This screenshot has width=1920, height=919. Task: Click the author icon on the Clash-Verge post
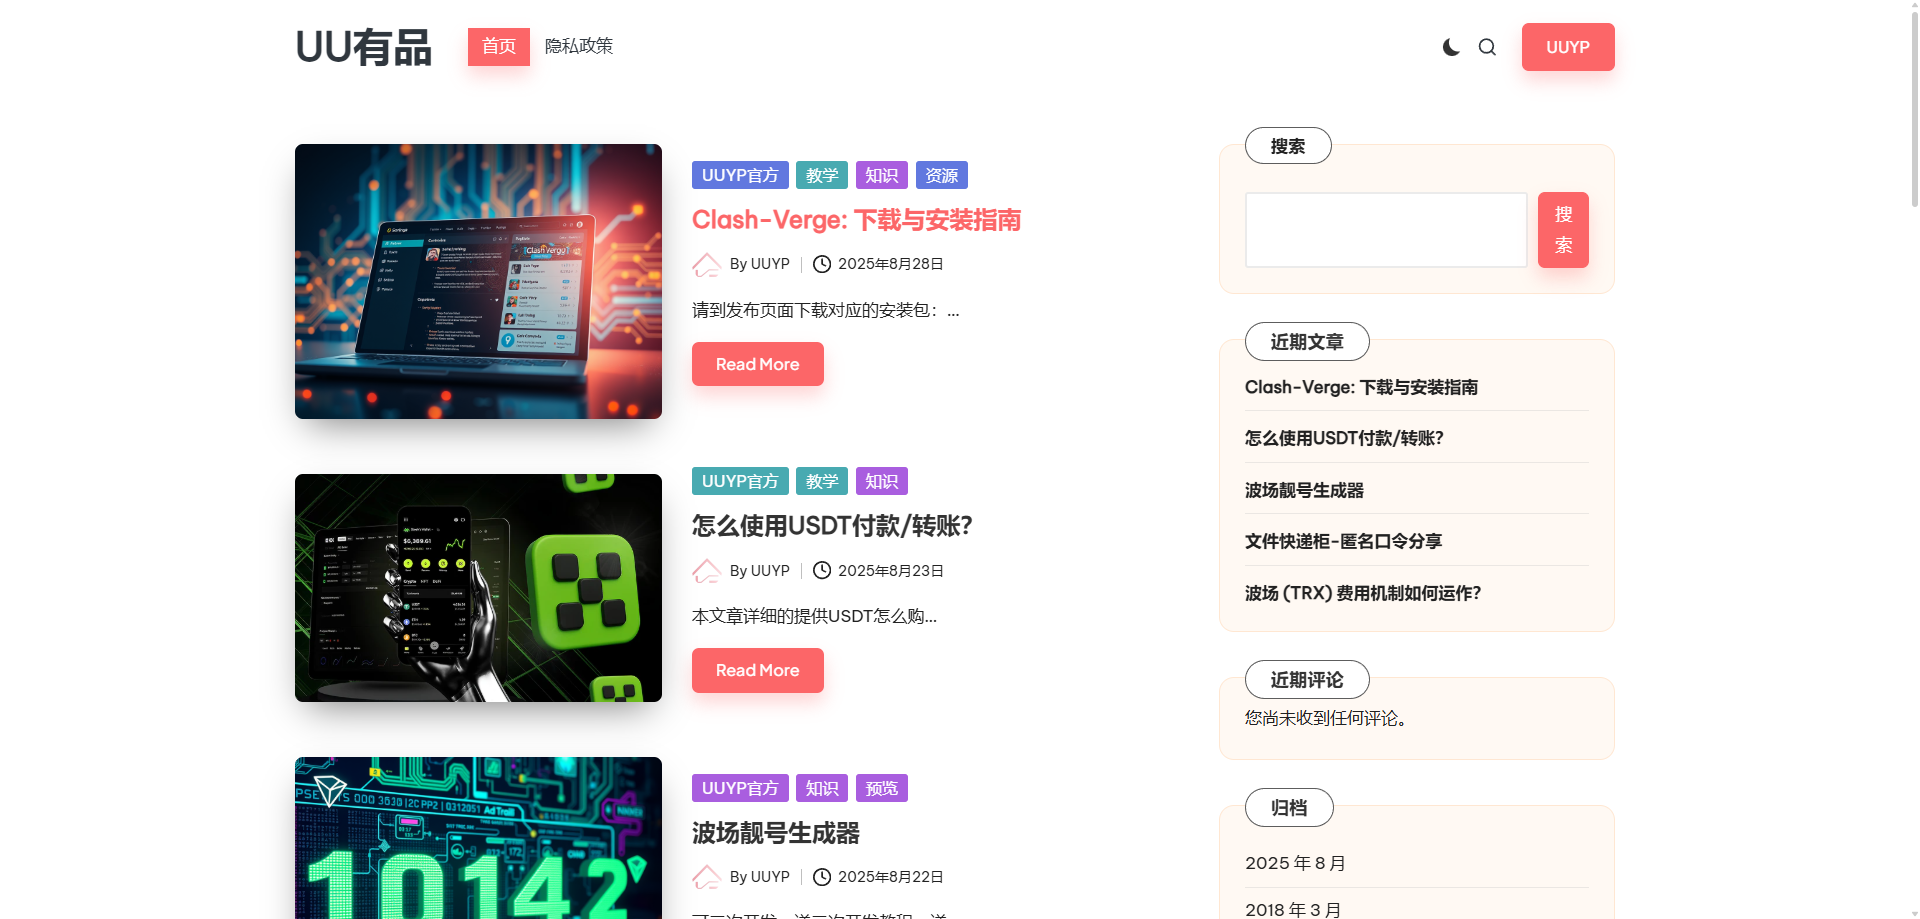tap(707, 264)
